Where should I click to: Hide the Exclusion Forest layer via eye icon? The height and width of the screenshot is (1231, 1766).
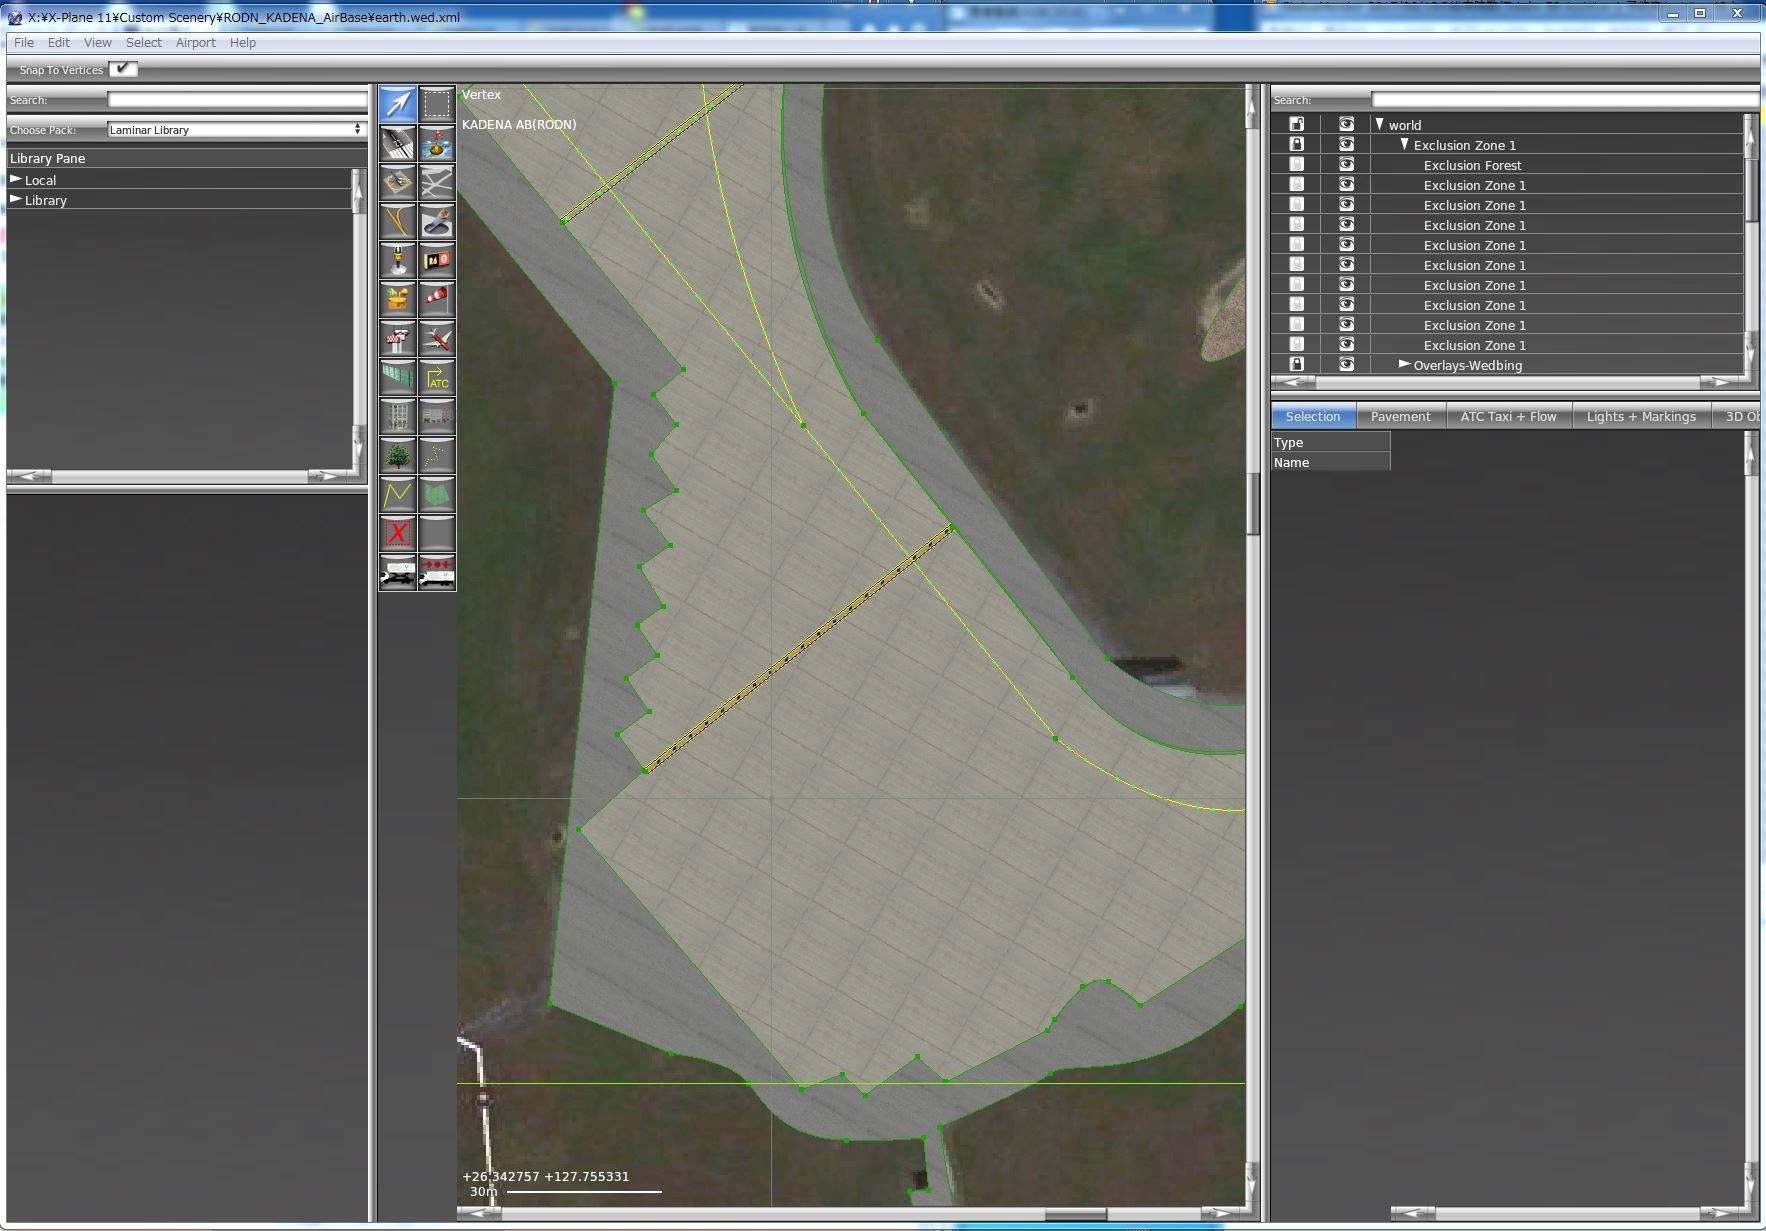(1346, 165)
